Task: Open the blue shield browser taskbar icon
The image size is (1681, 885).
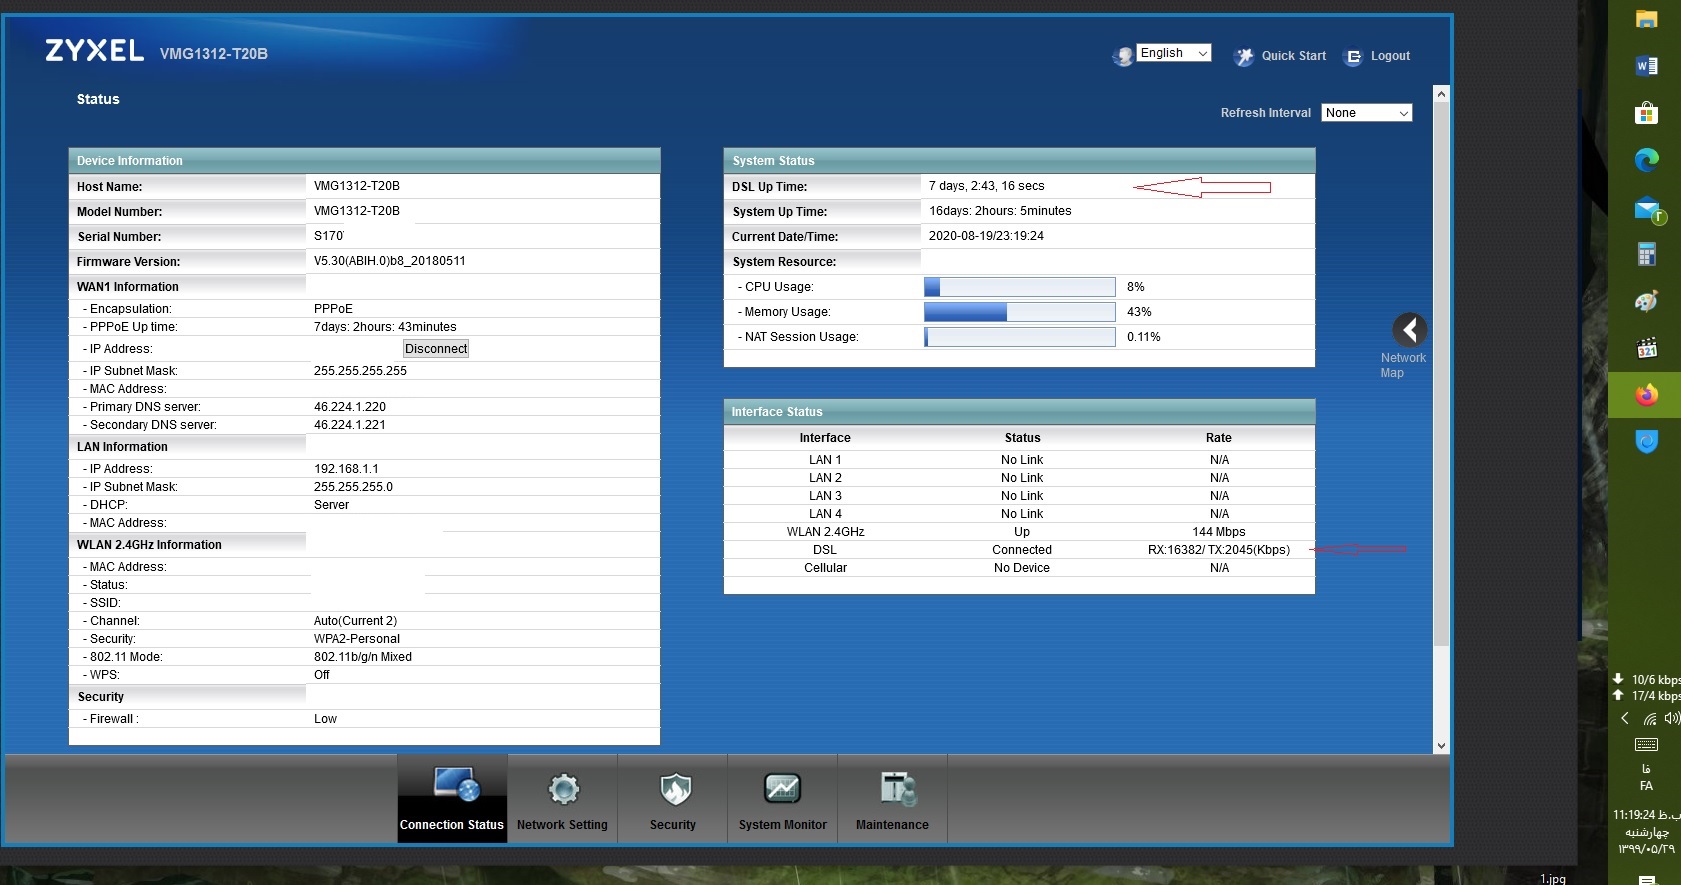Action: [1646, 442]
